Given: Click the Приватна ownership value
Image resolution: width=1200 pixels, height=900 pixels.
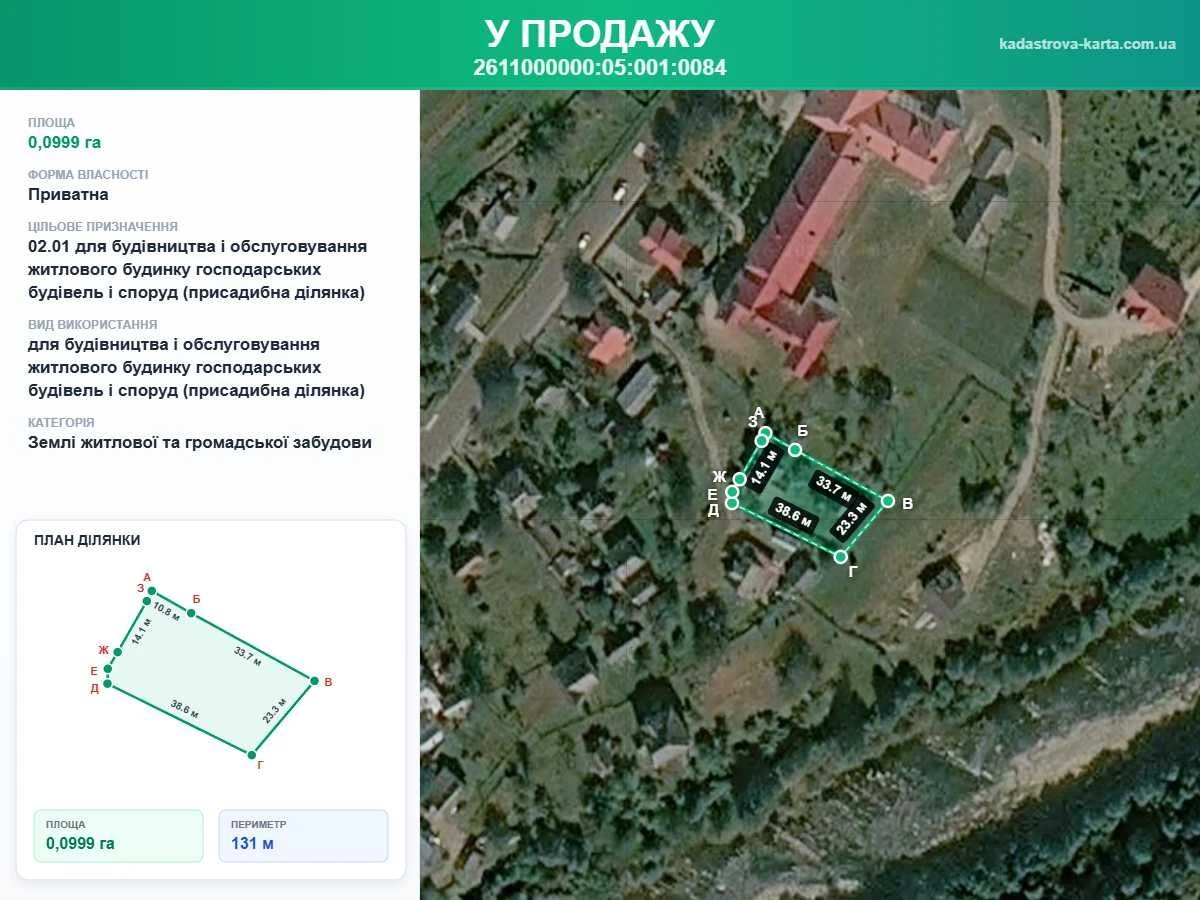Looking at the screenshot, I should pyautogui.click(x=68, y=194).
